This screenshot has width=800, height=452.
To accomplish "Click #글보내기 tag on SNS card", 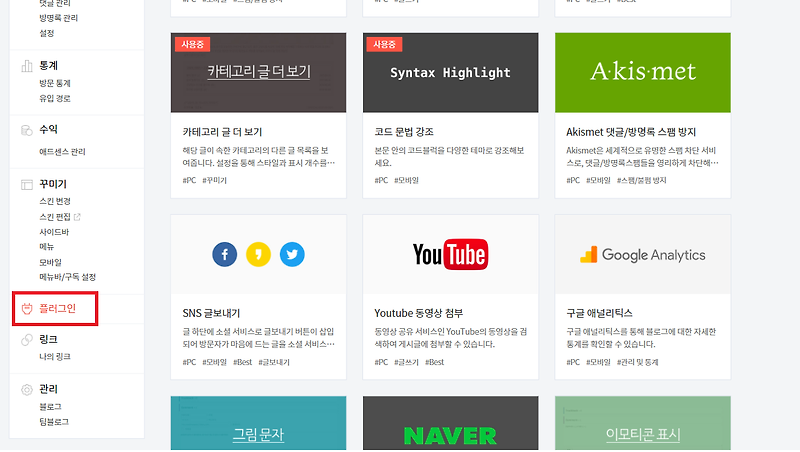I will click(x=274, y=362).
